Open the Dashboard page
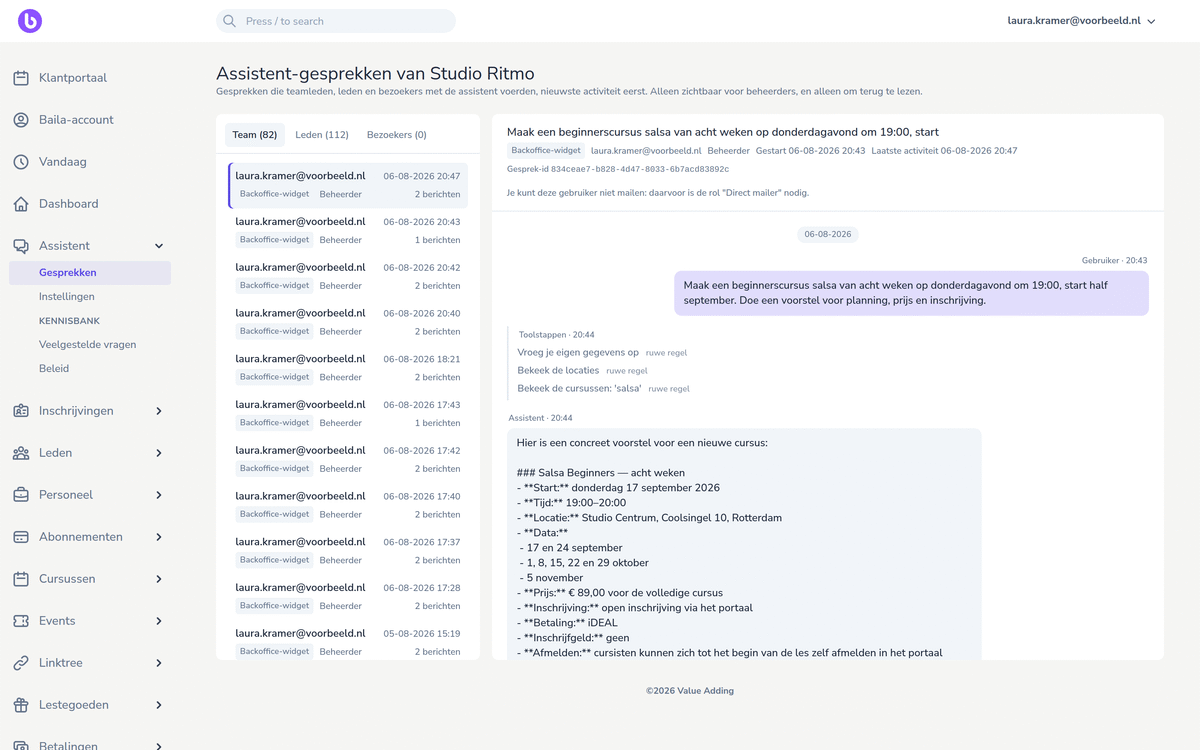The image size is (1200, 750). click(69, 204)
